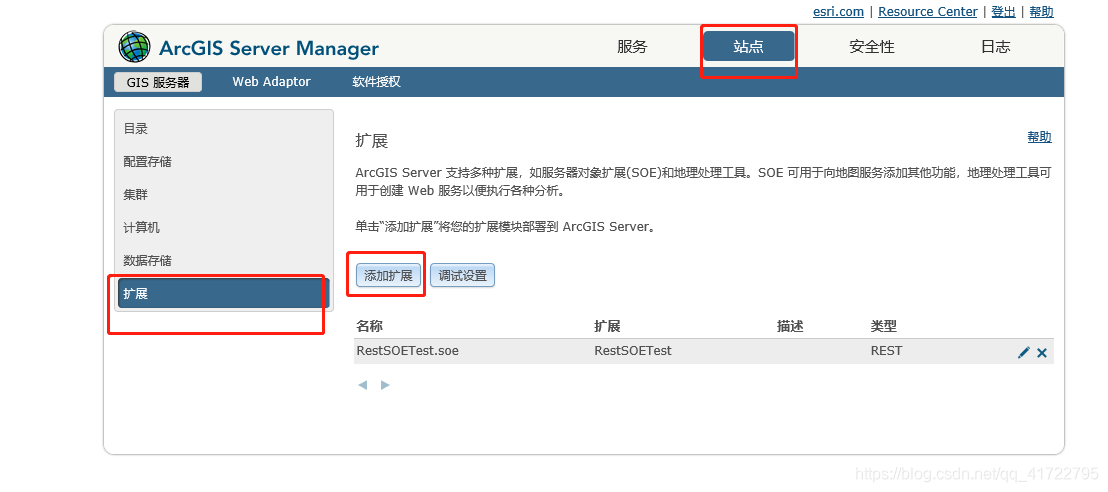Click the ArcGIS globe logo icon
This screenshot has width=1108, height=492.
click(x=134, y=47)
